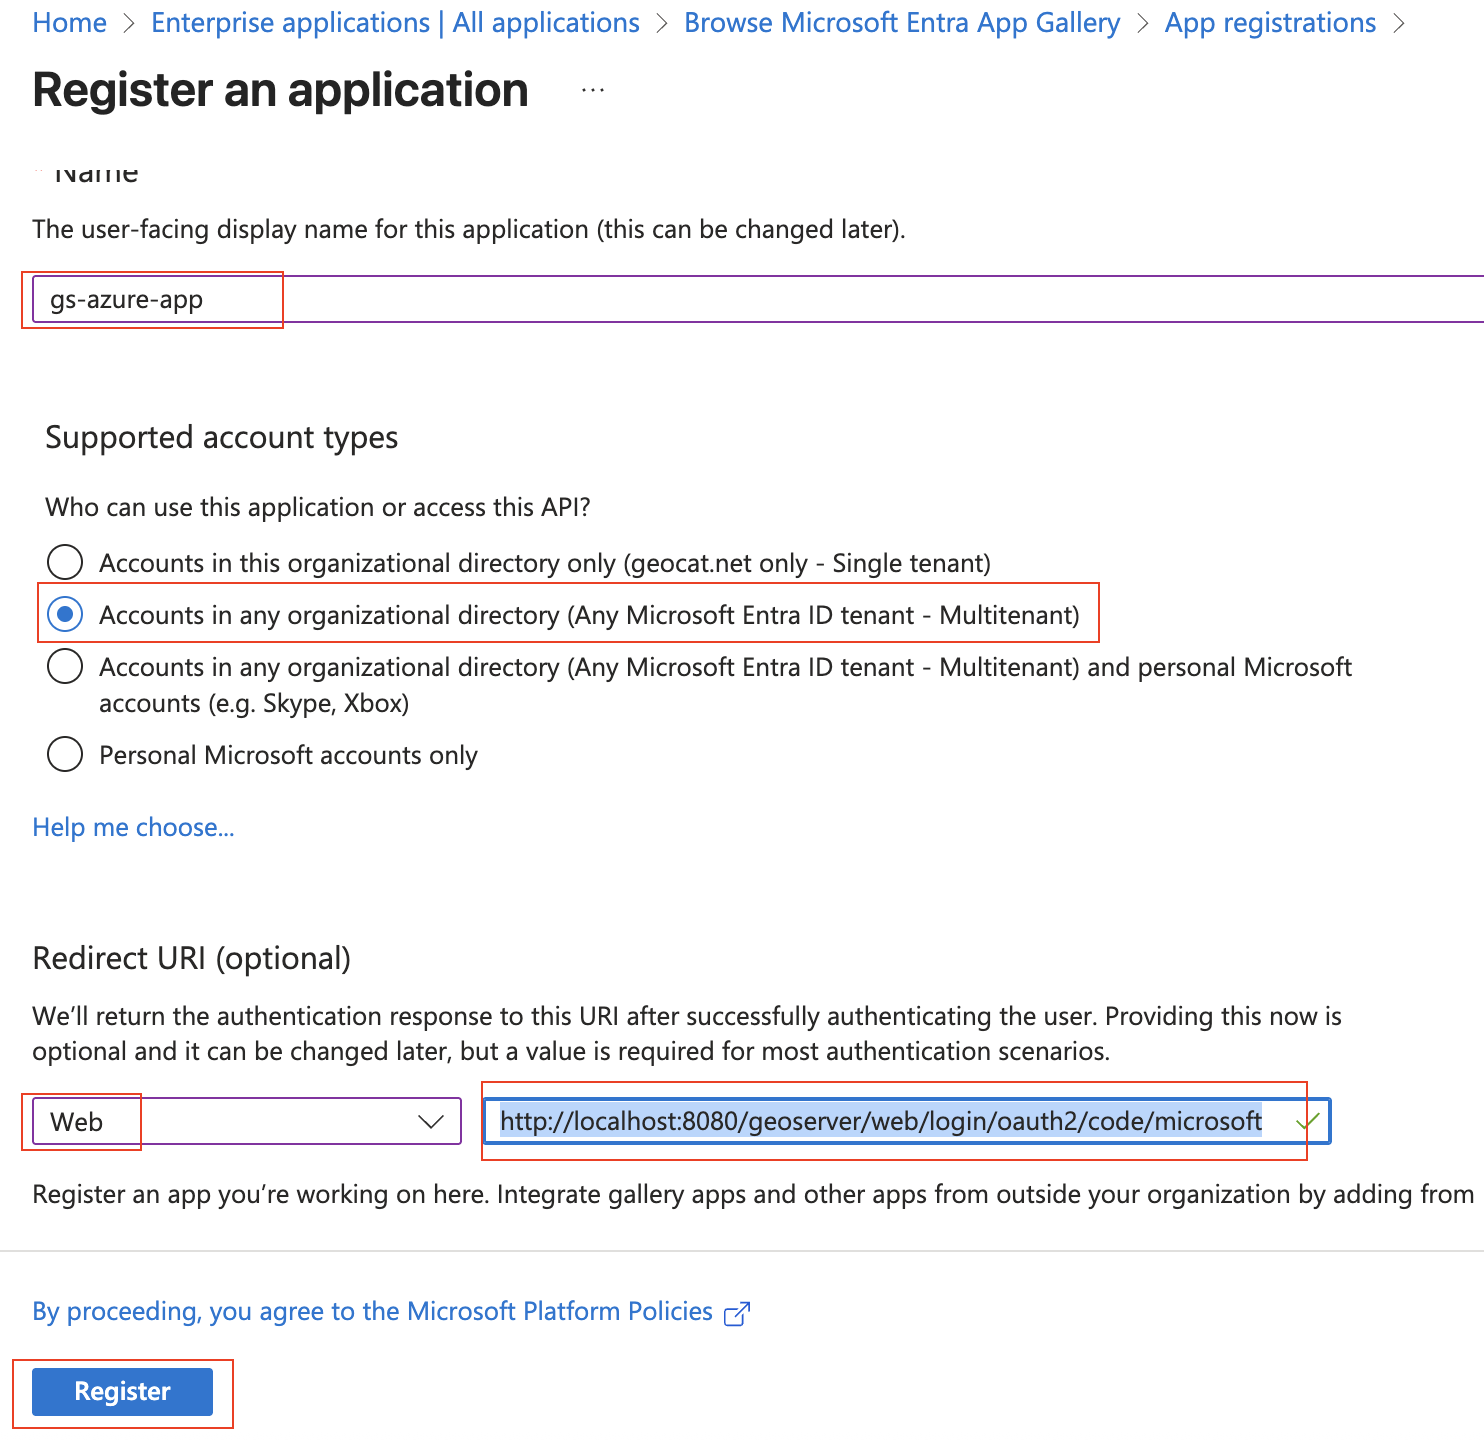Go to Home breadcrumb
Viewport: 1484px width, 1440px height.
[x=69, y=23]
